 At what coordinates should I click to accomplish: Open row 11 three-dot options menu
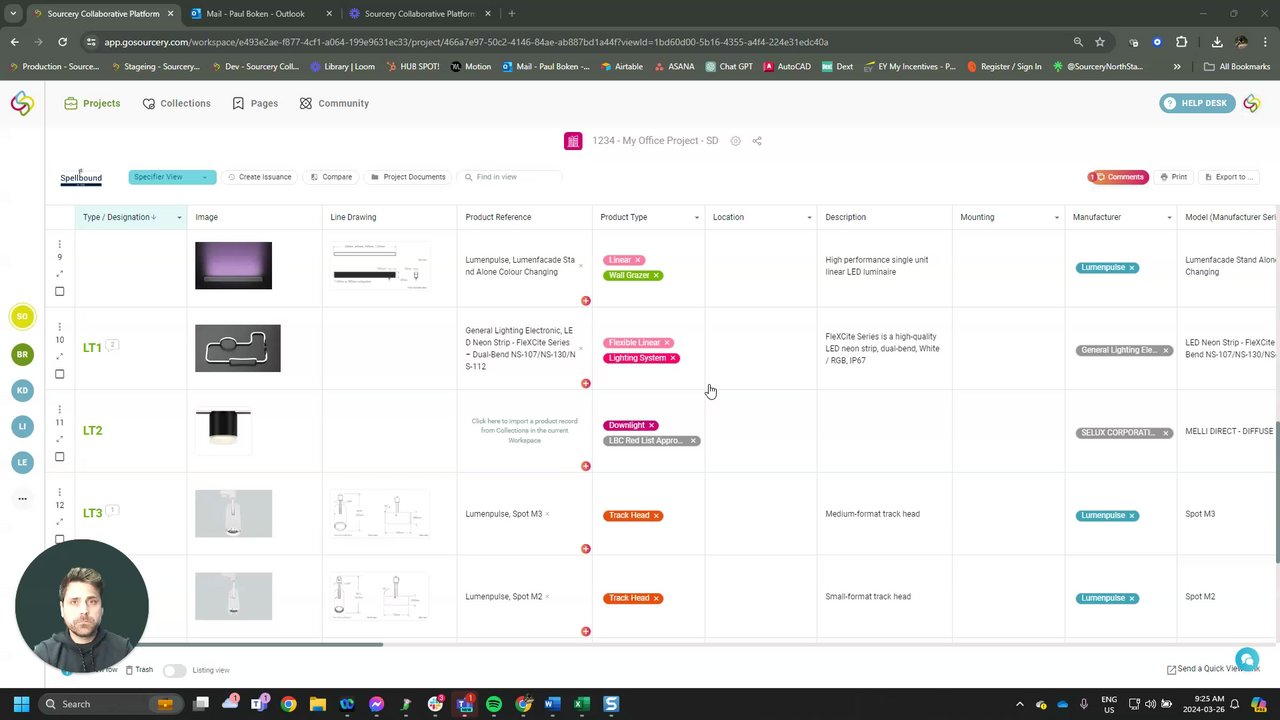[x=59, y=409]
